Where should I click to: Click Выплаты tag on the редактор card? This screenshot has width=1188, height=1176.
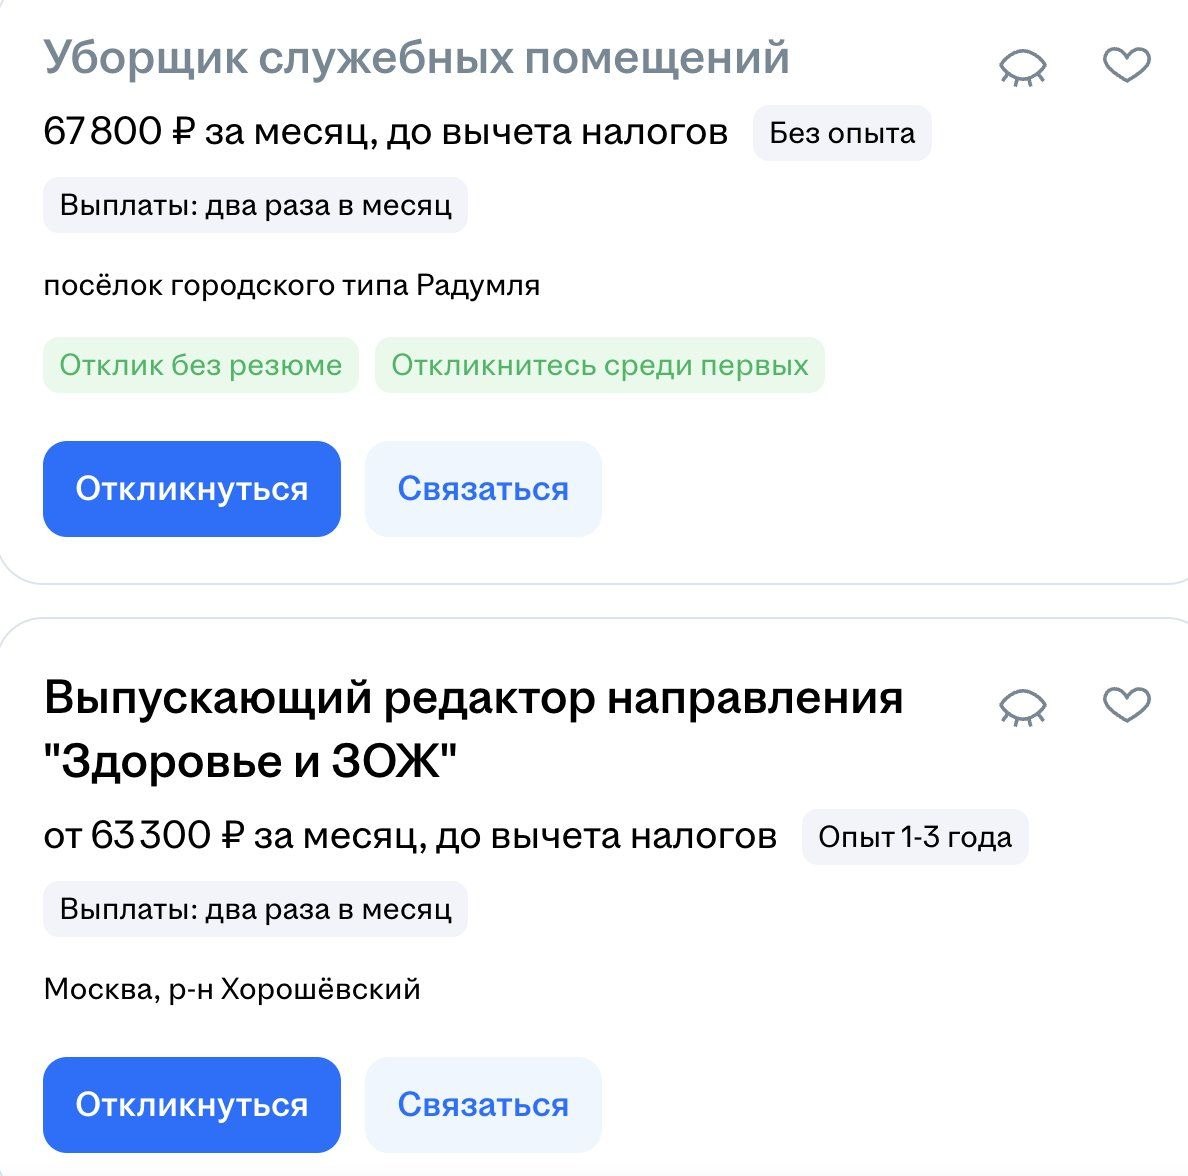(x=255, y=909)
